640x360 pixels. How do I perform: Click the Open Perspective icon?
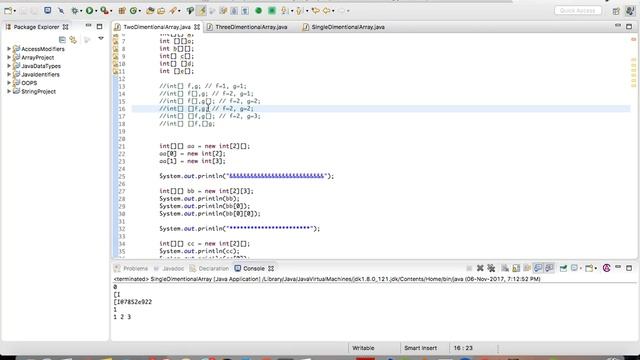(616, 11)
